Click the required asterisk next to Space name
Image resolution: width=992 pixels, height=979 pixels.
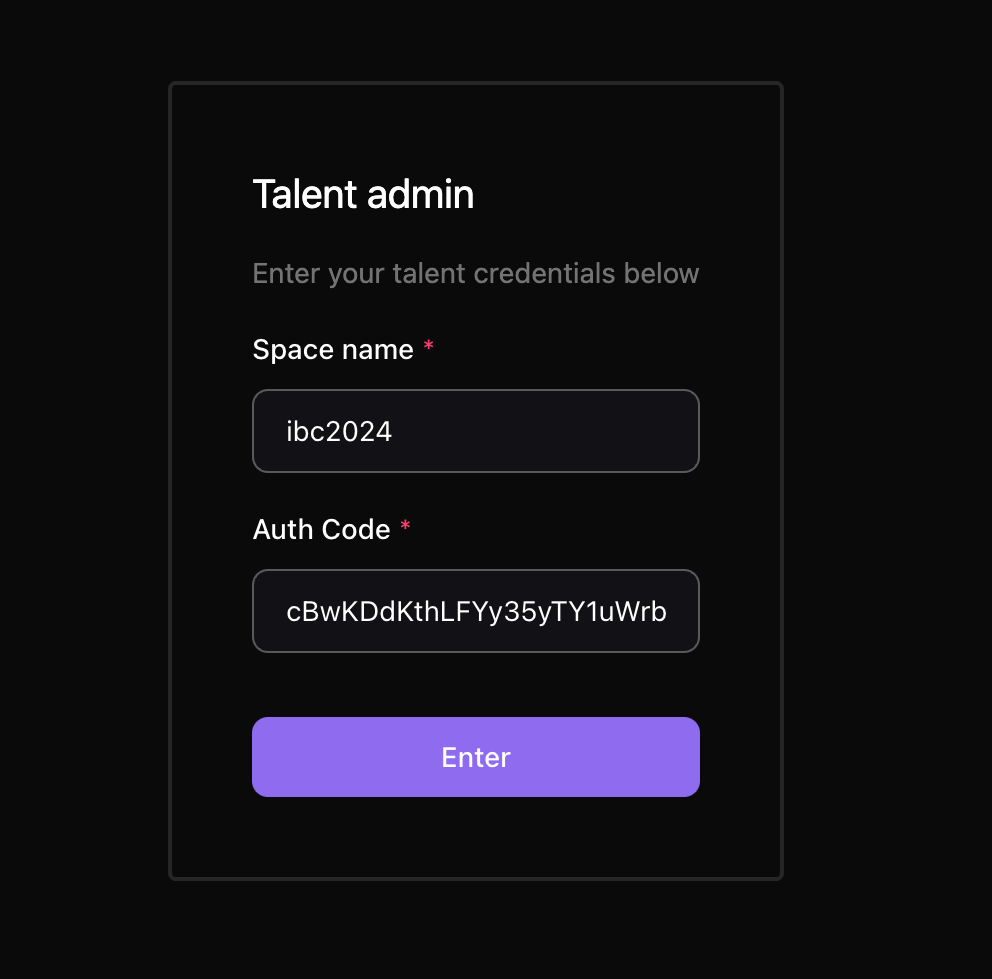(x=428, y=347)
